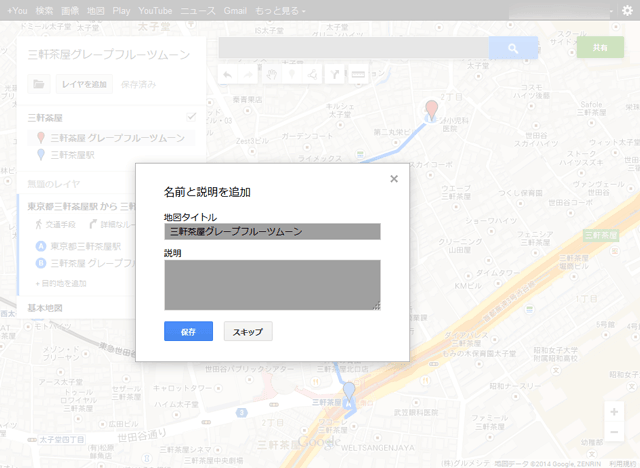Click the red map pin marker
The height and width of the screenshot is (468, 640).
(x=431, y=110)
